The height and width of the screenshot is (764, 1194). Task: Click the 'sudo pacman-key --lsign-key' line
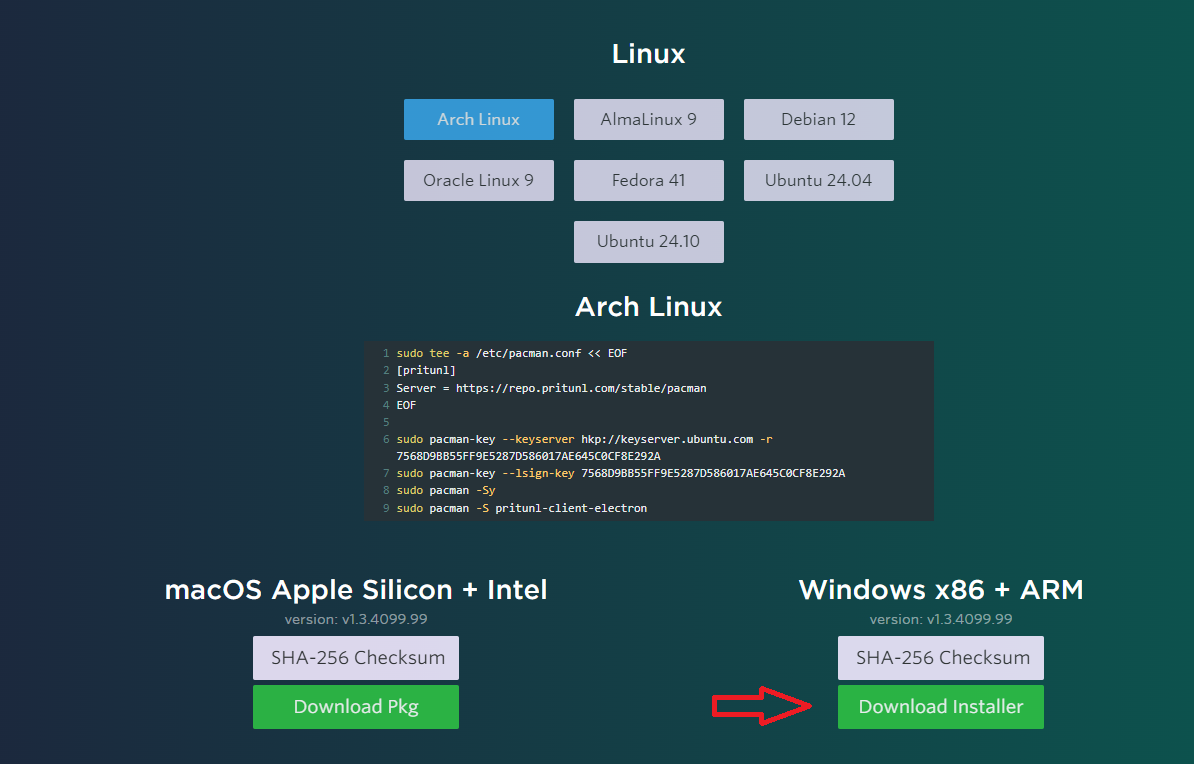click(x=621, y=473)
